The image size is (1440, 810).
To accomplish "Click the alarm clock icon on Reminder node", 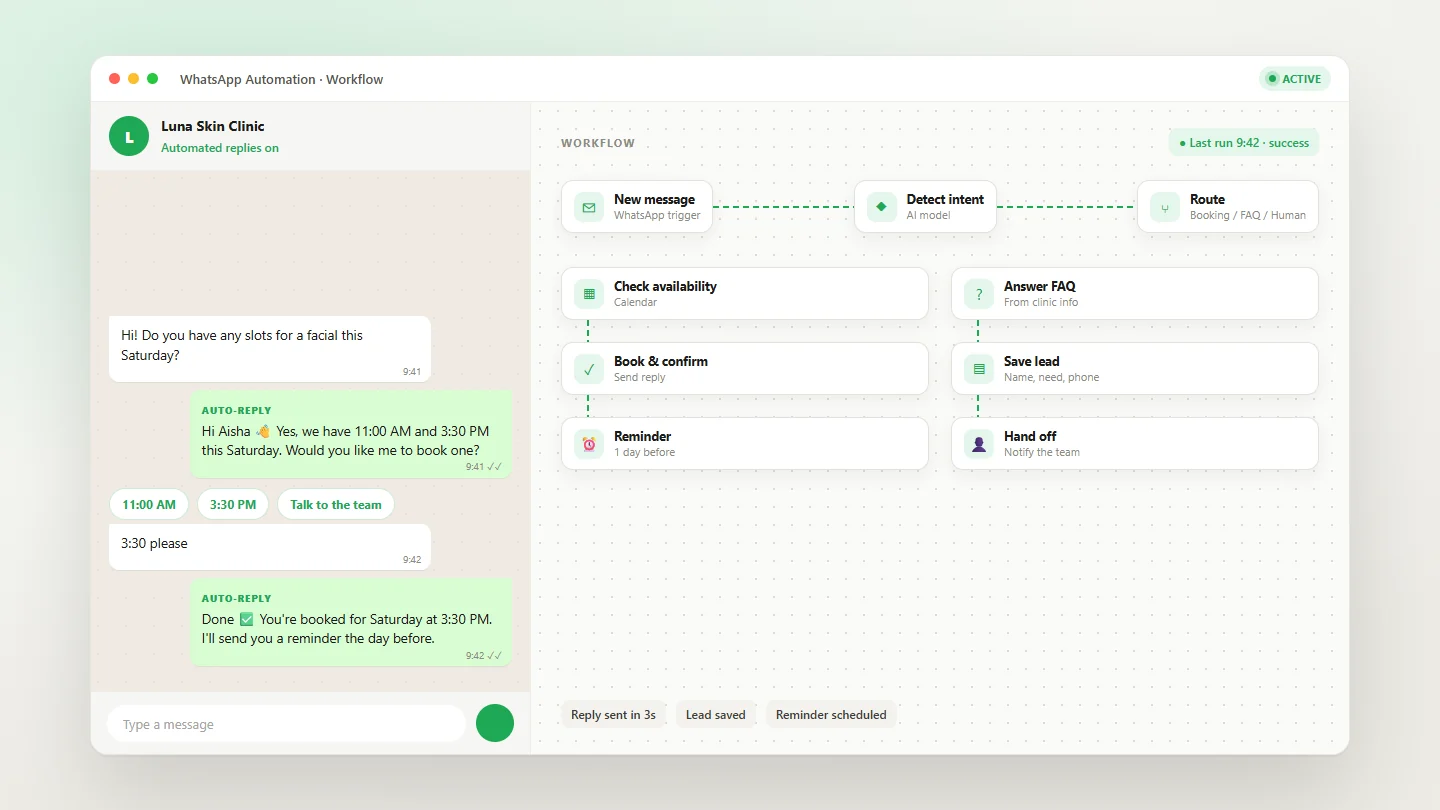I will click(x=589, y=444).
